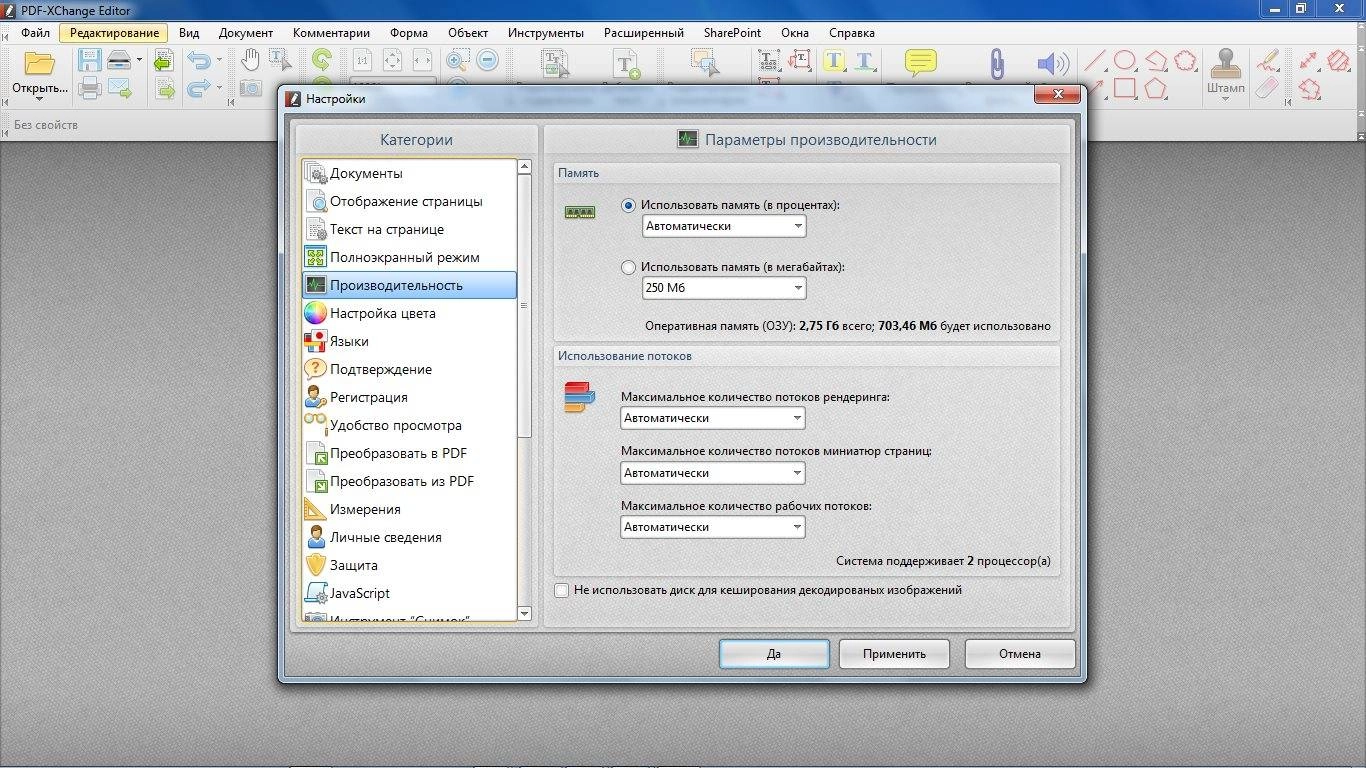Expand the Открыть dropdown arrow
The width and height of the screenshot is (1366, 768).
point(39,99)
